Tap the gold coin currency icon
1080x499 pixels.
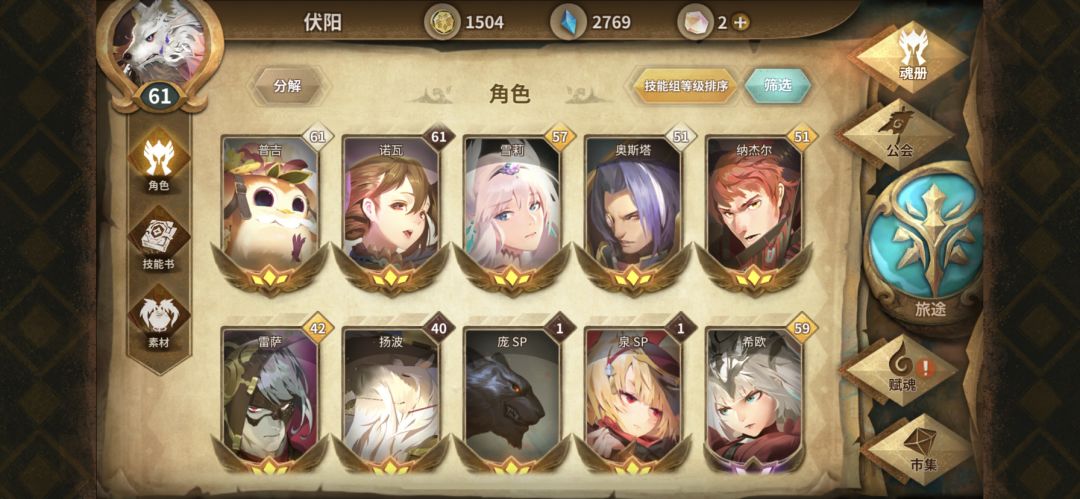click(x=441, y=22)
